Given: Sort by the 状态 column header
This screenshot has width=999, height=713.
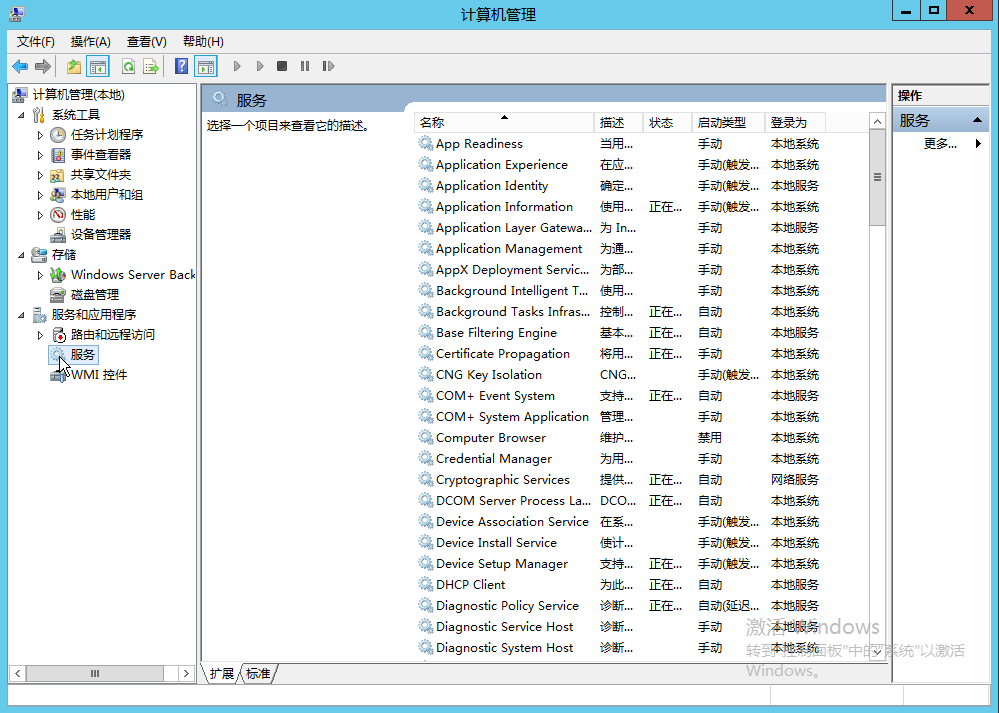Looking at the screenshot, I should click(667, 122).
